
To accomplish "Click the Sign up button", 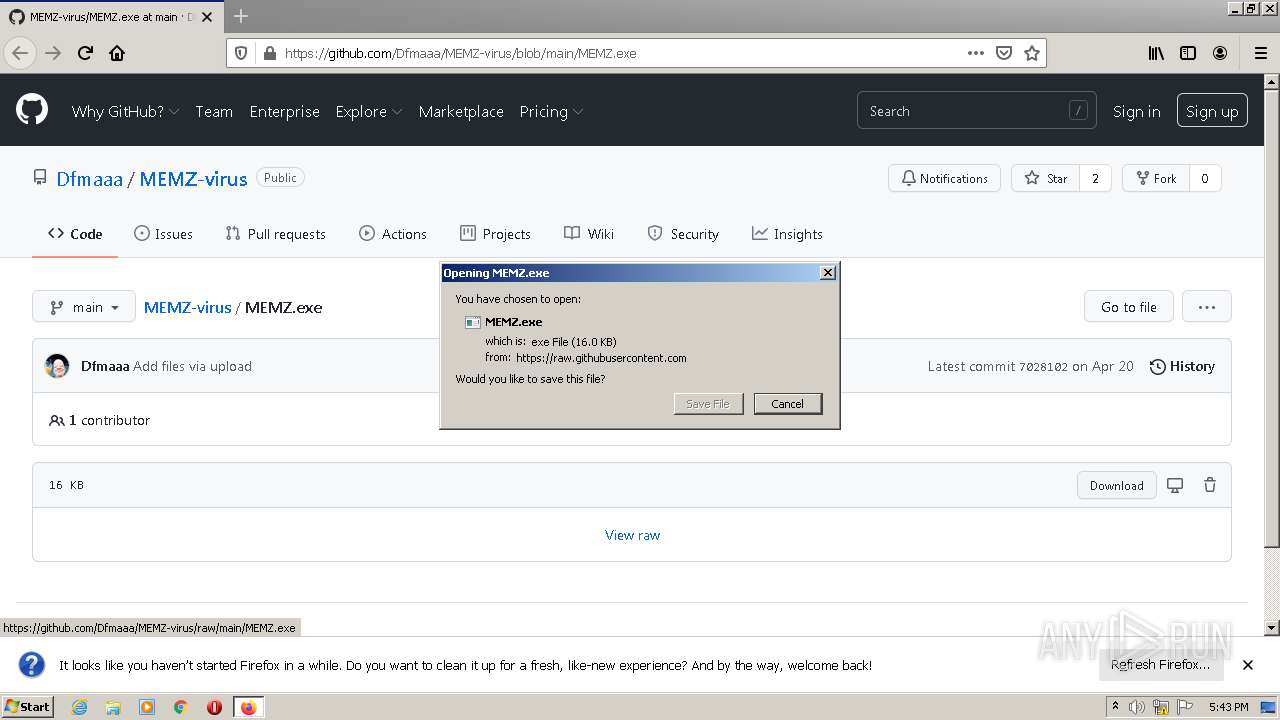I will (x=1212, y=111).
